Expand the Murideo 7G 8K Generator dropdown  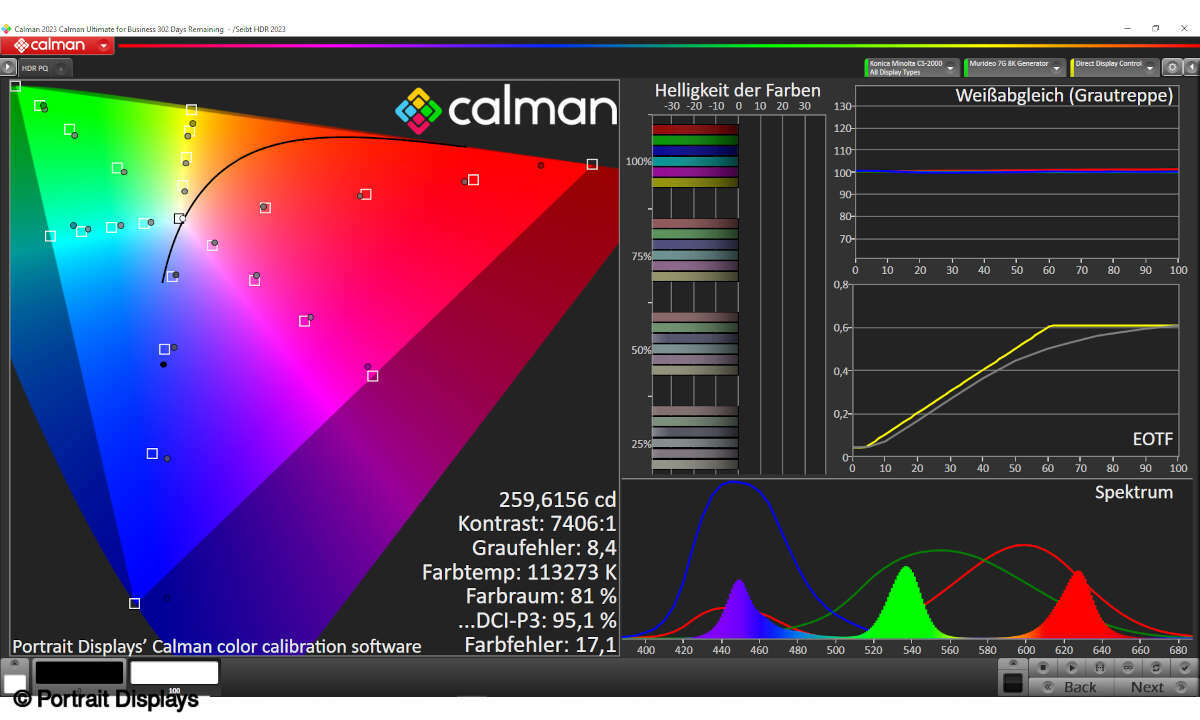point(1057,68)
